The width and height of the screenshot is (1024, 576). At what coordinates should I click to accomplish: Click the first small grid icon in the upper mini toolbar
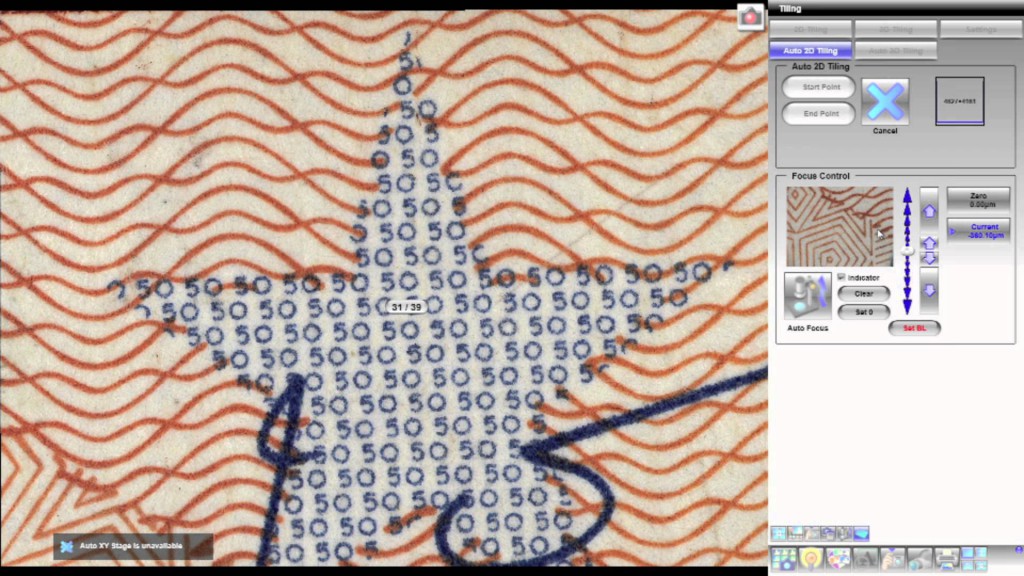pos(778,534)
